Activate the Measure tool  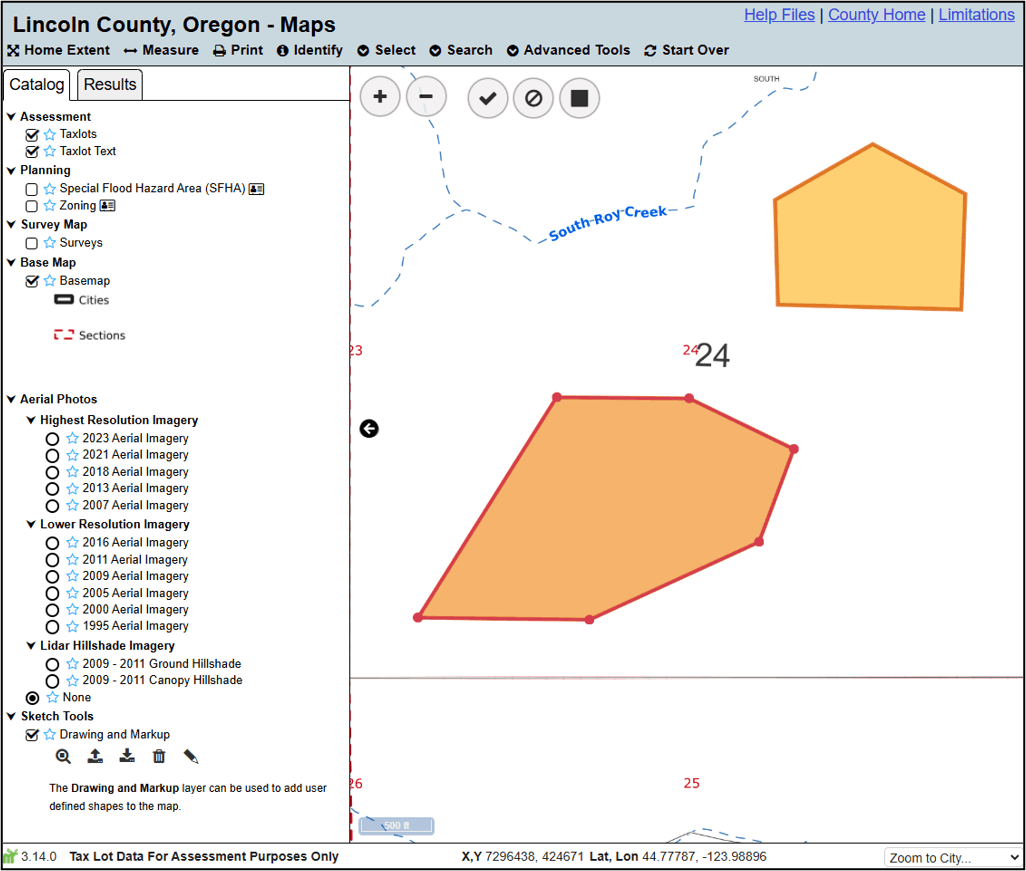tap(161, 50)
